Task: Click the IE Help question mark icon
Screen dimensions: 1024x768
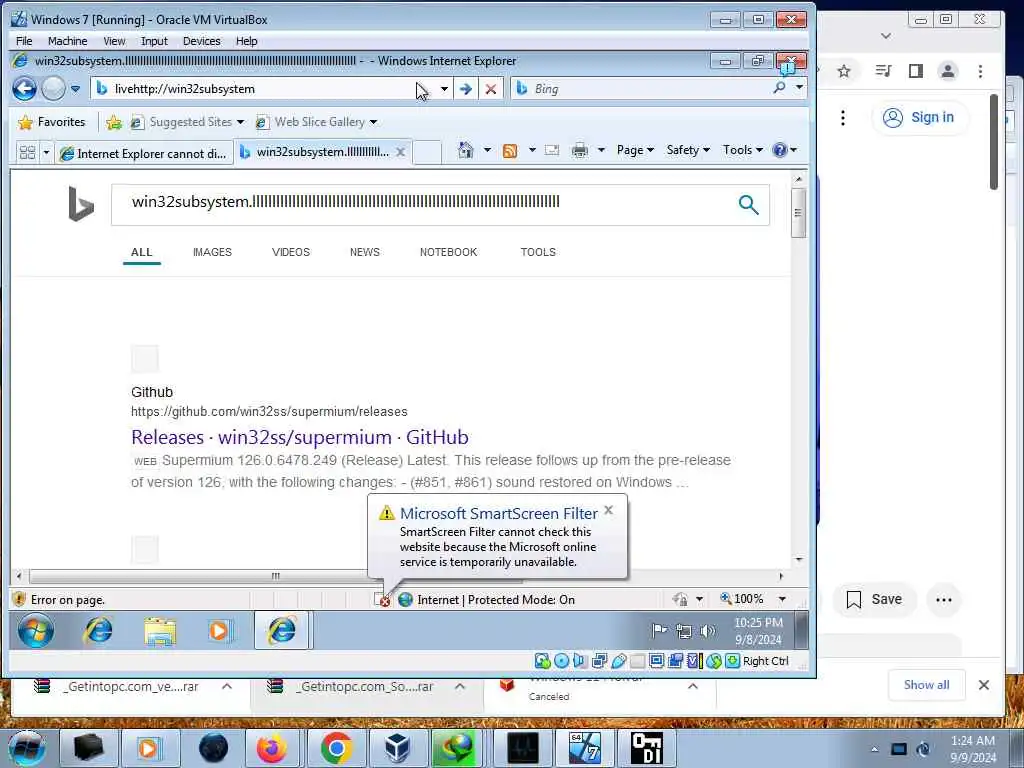Action: tap(779, 150)
